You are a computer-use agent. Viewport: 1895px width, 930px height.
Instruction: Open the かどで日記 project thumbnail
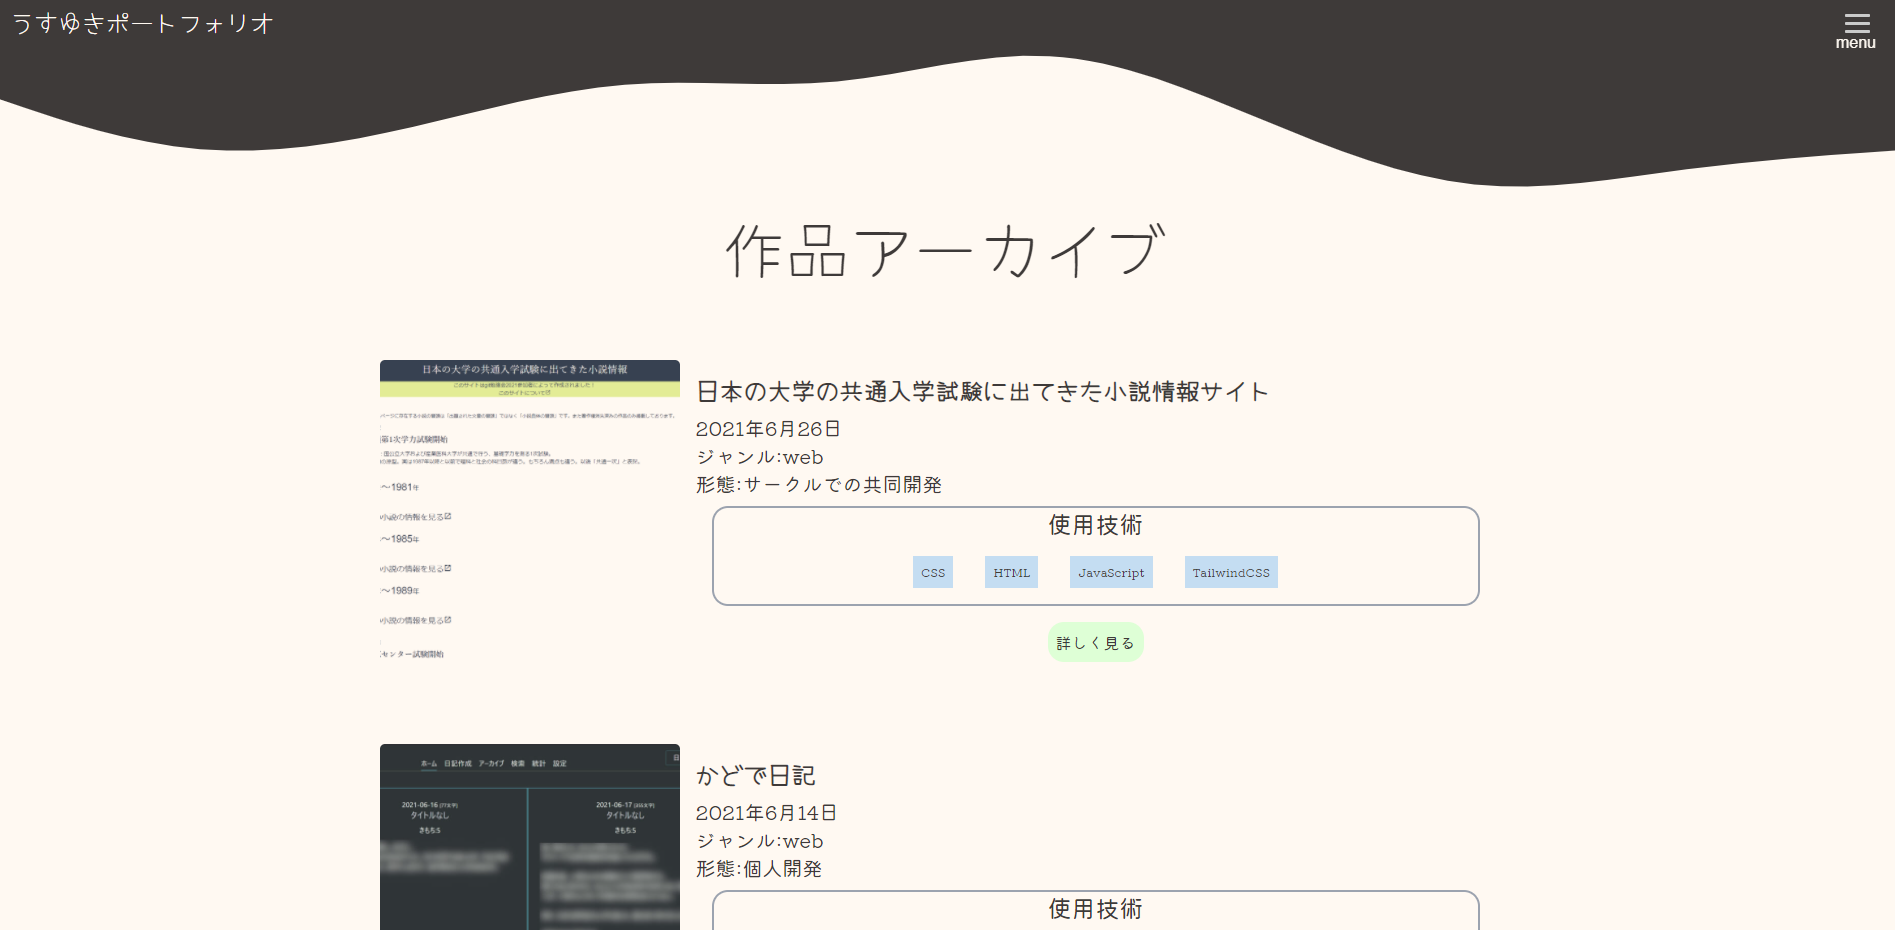click(x=530, y=837)
